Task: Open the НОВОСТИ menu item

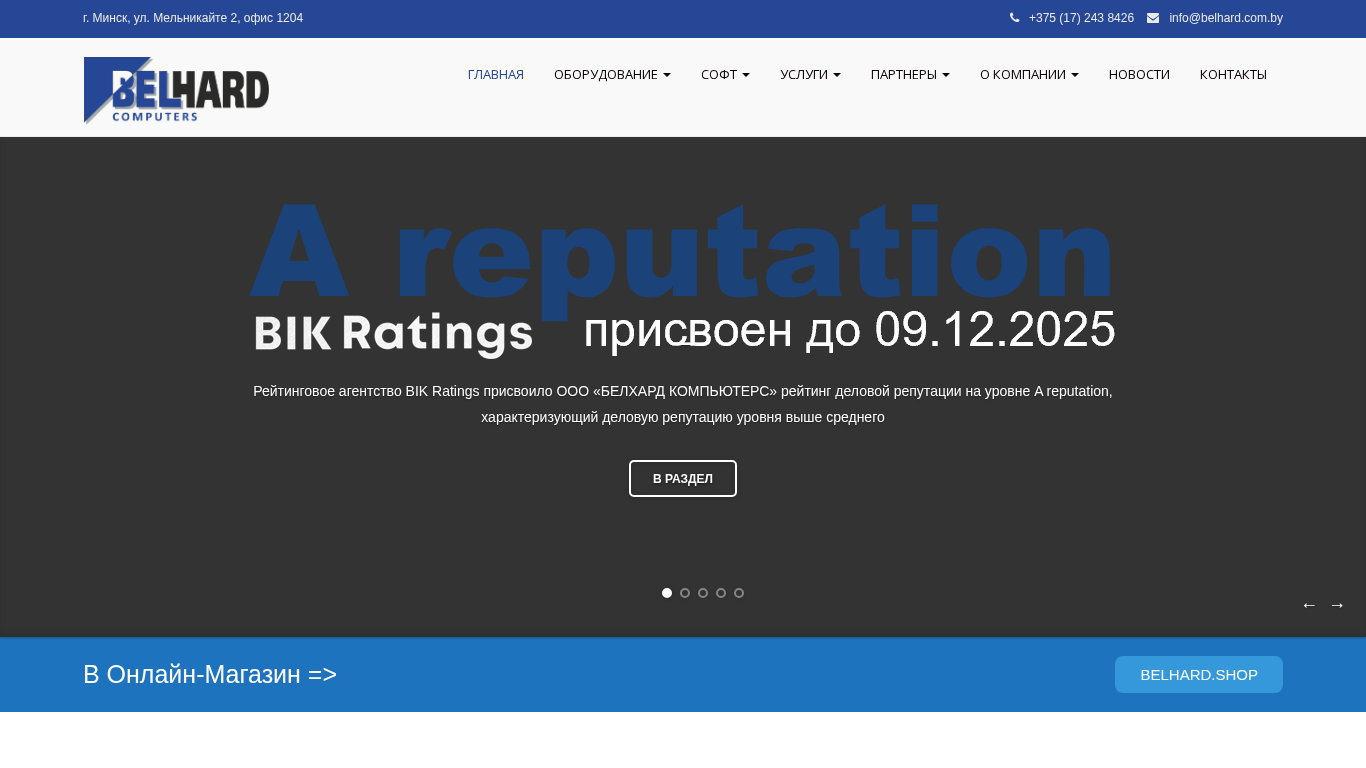Action: pos(1139,75)
